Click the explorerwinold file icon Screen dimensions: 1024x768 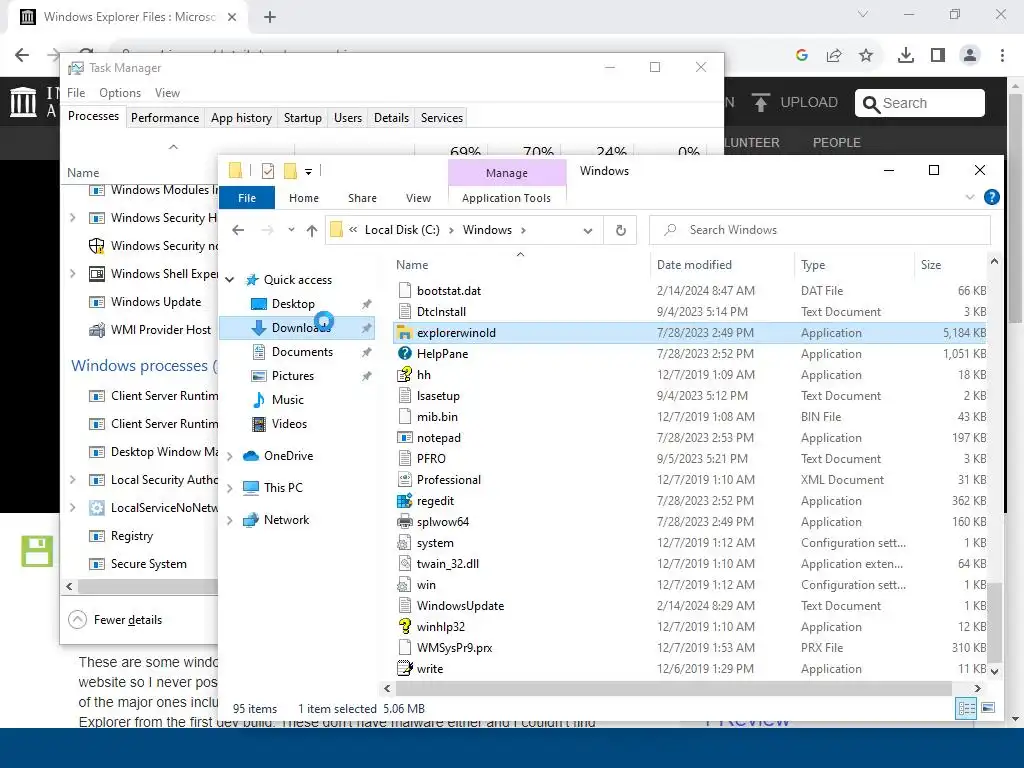pos(404,332)
